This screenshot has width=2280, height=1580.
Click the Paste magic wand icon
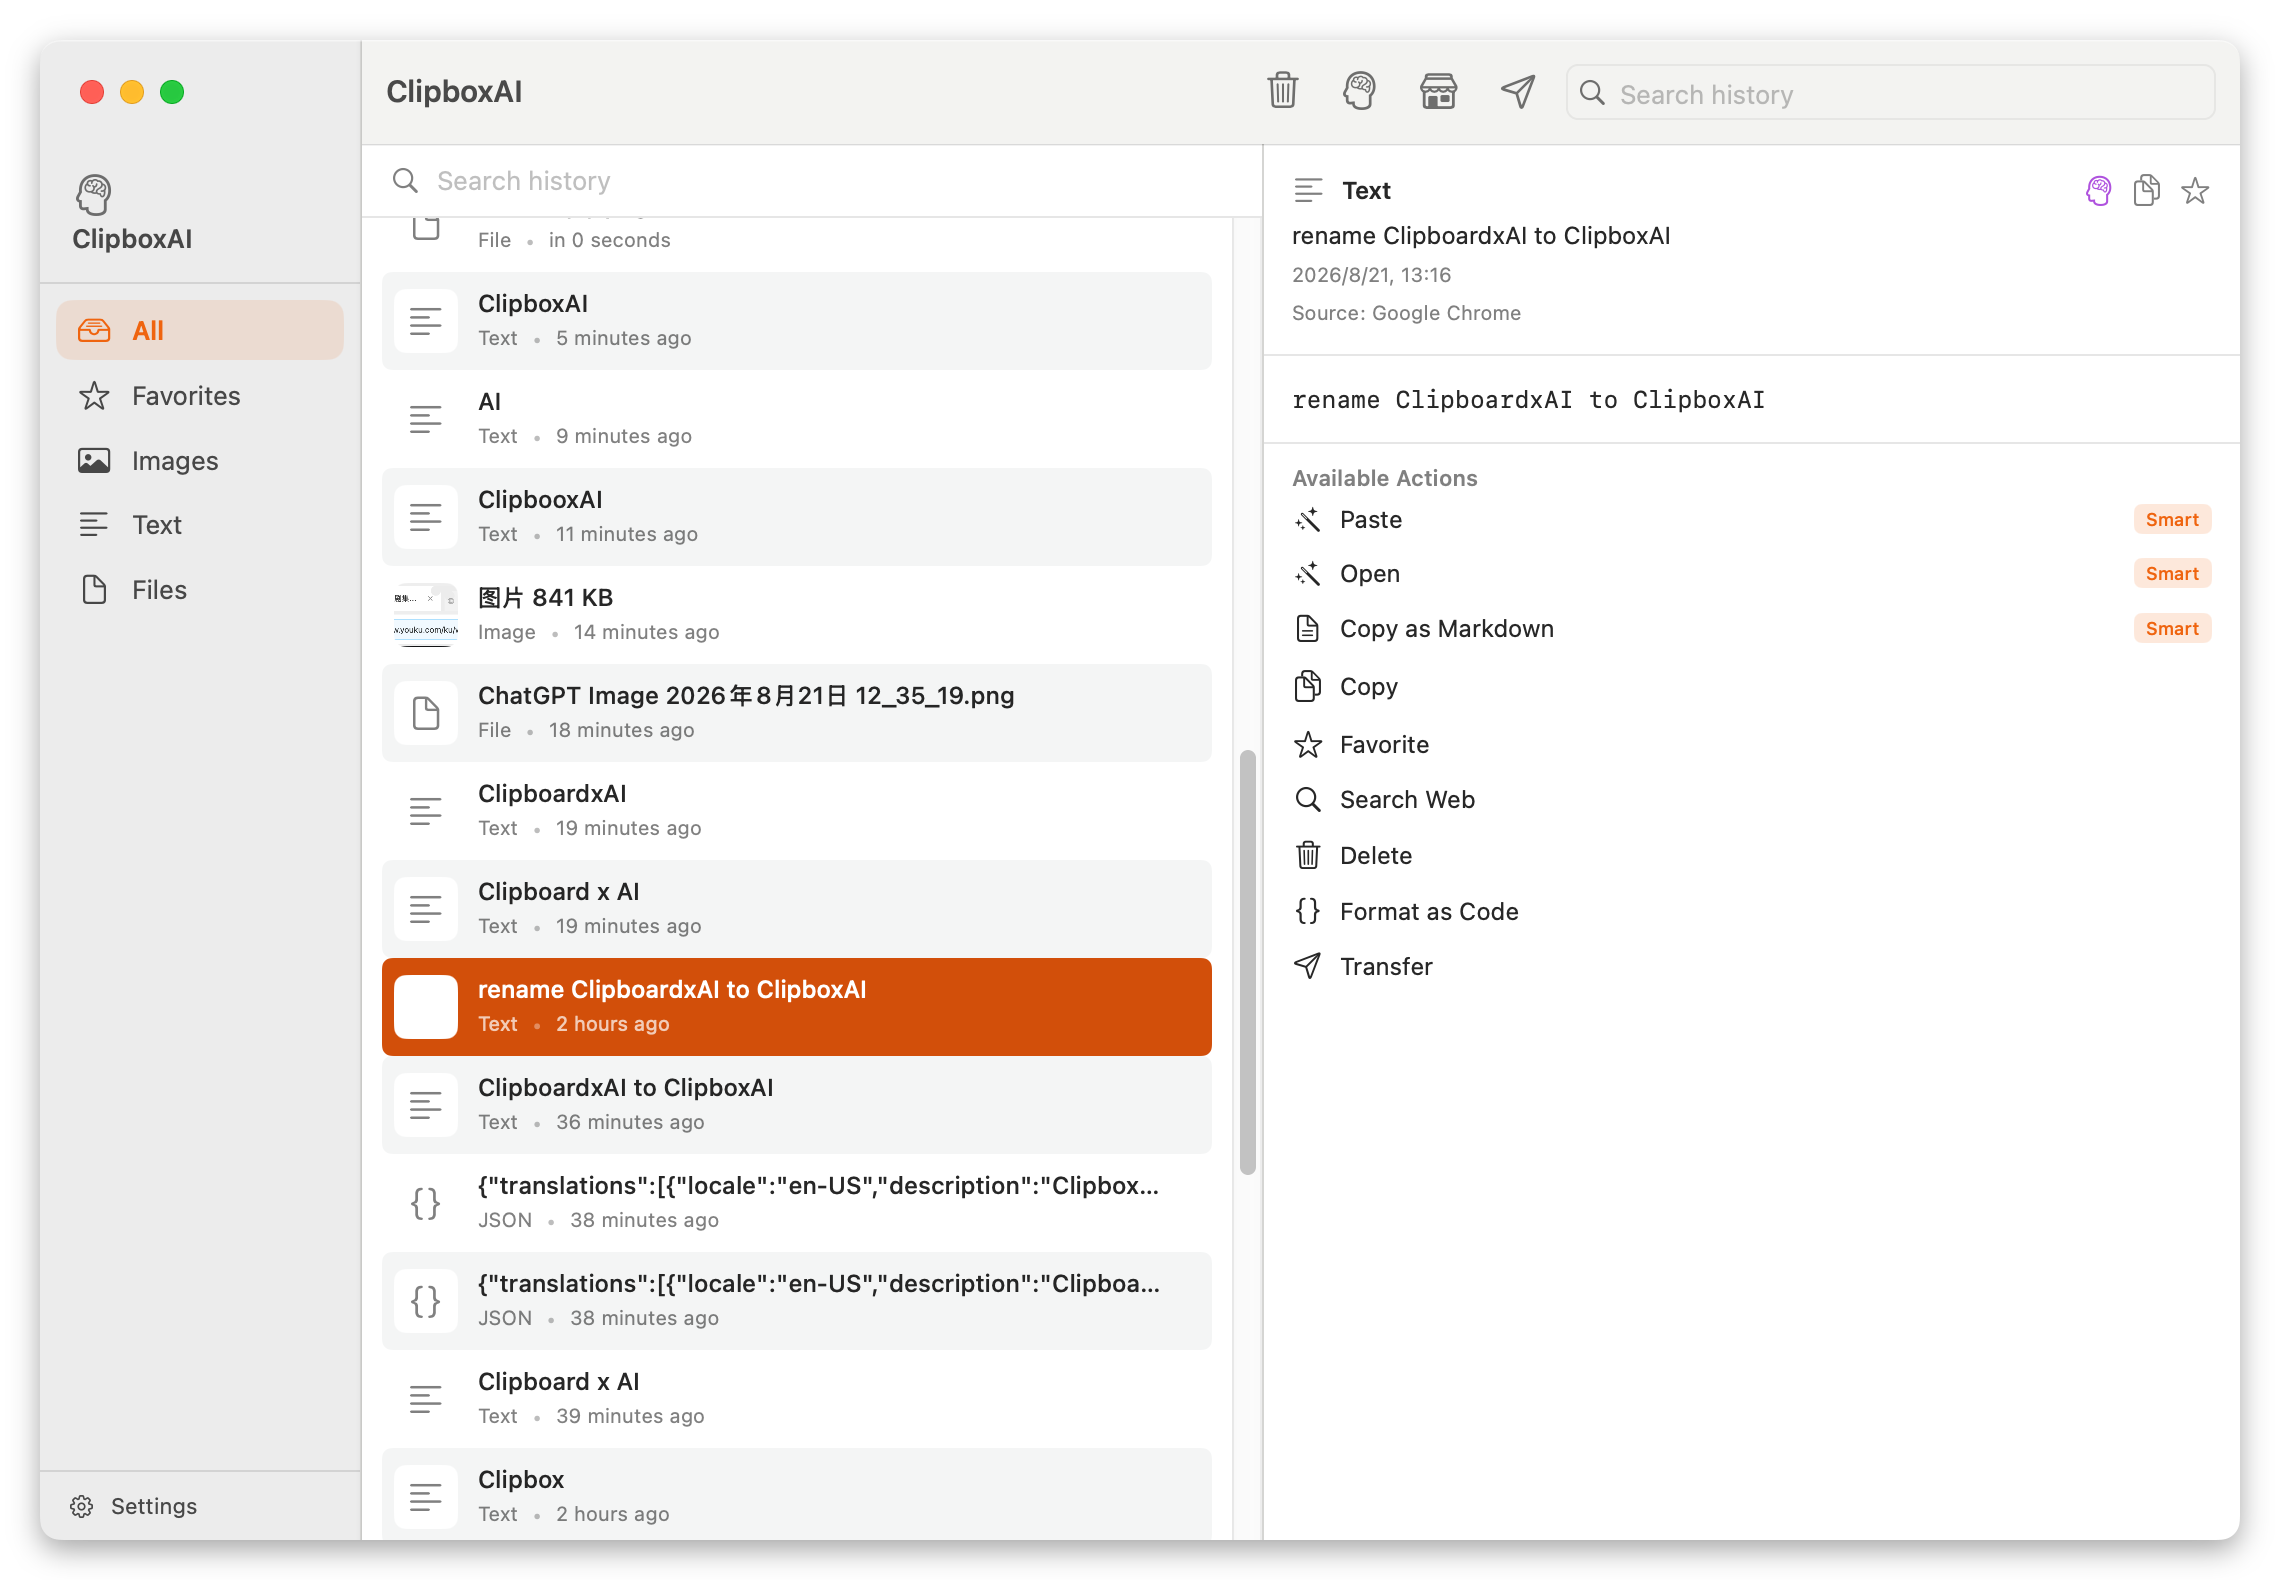[x=1308, y=519]
